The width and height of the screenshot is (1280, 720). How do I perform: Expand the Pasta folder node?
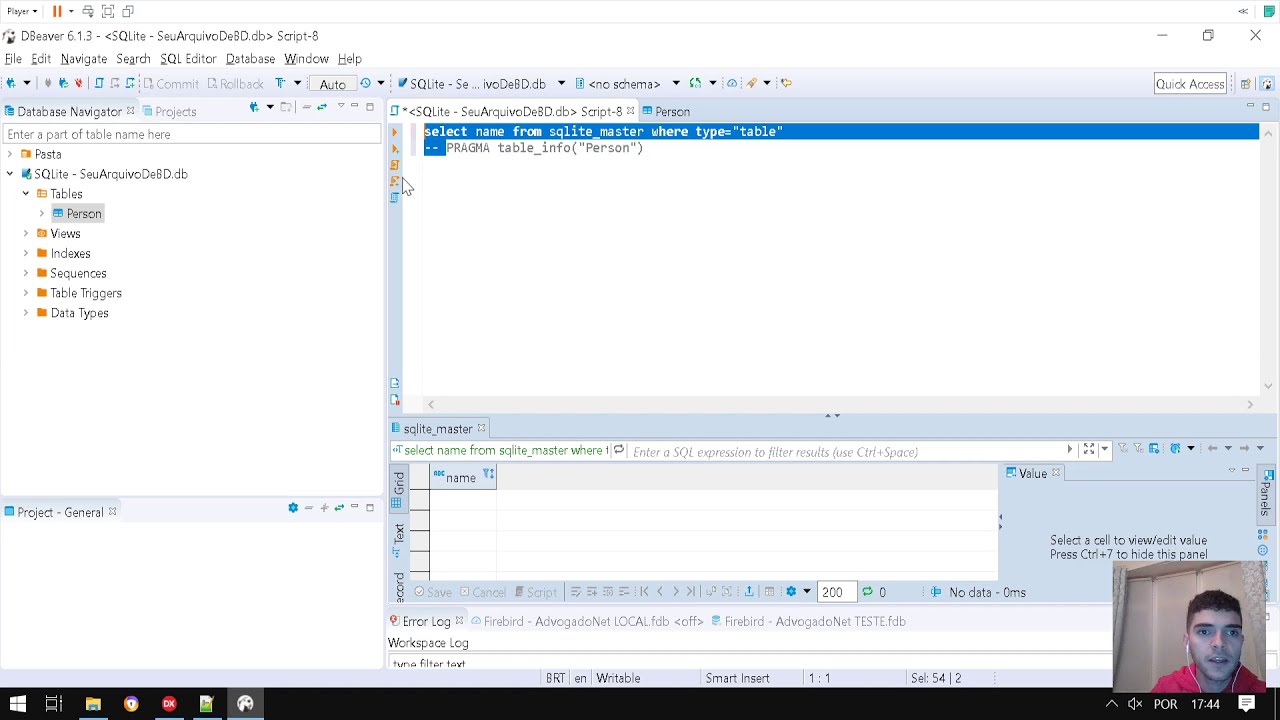[x=10, y=155]
